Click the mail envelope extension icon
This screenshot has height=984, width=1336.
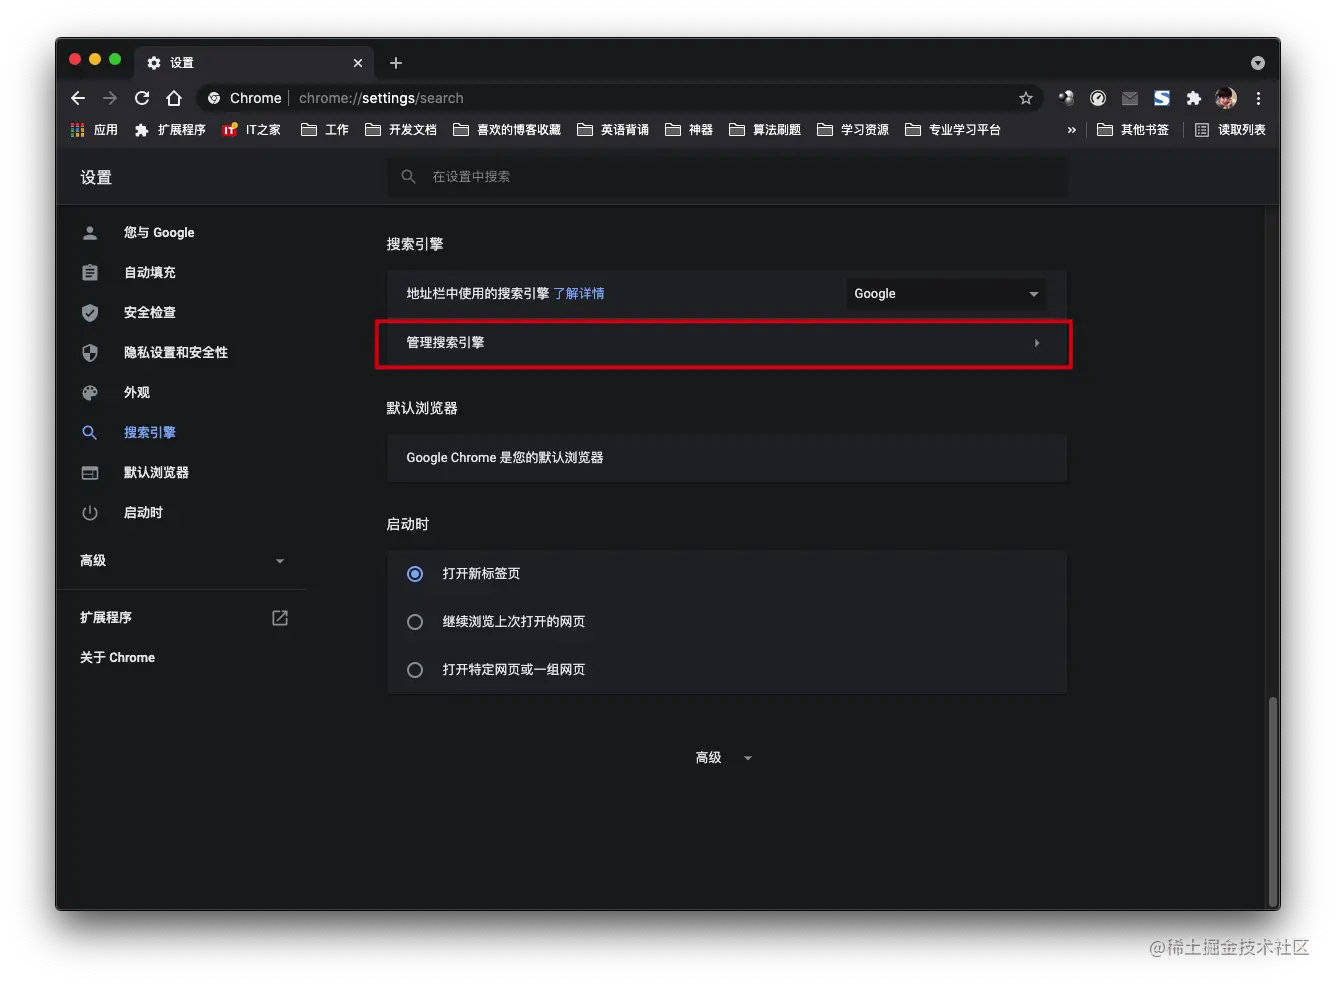click(x=1130, y=98)
